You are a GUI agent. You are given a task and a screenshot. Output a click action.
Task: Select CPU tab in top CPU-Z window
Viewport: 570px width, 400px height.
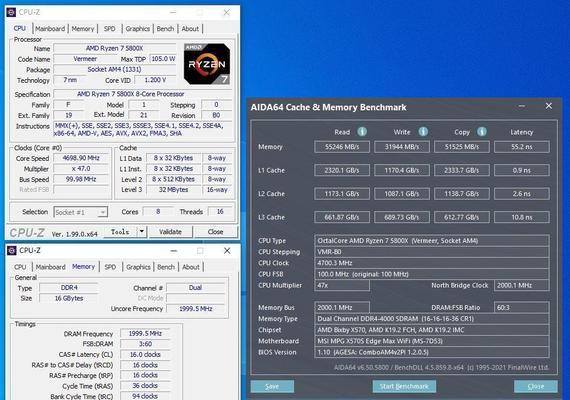(x=20, y=28)
